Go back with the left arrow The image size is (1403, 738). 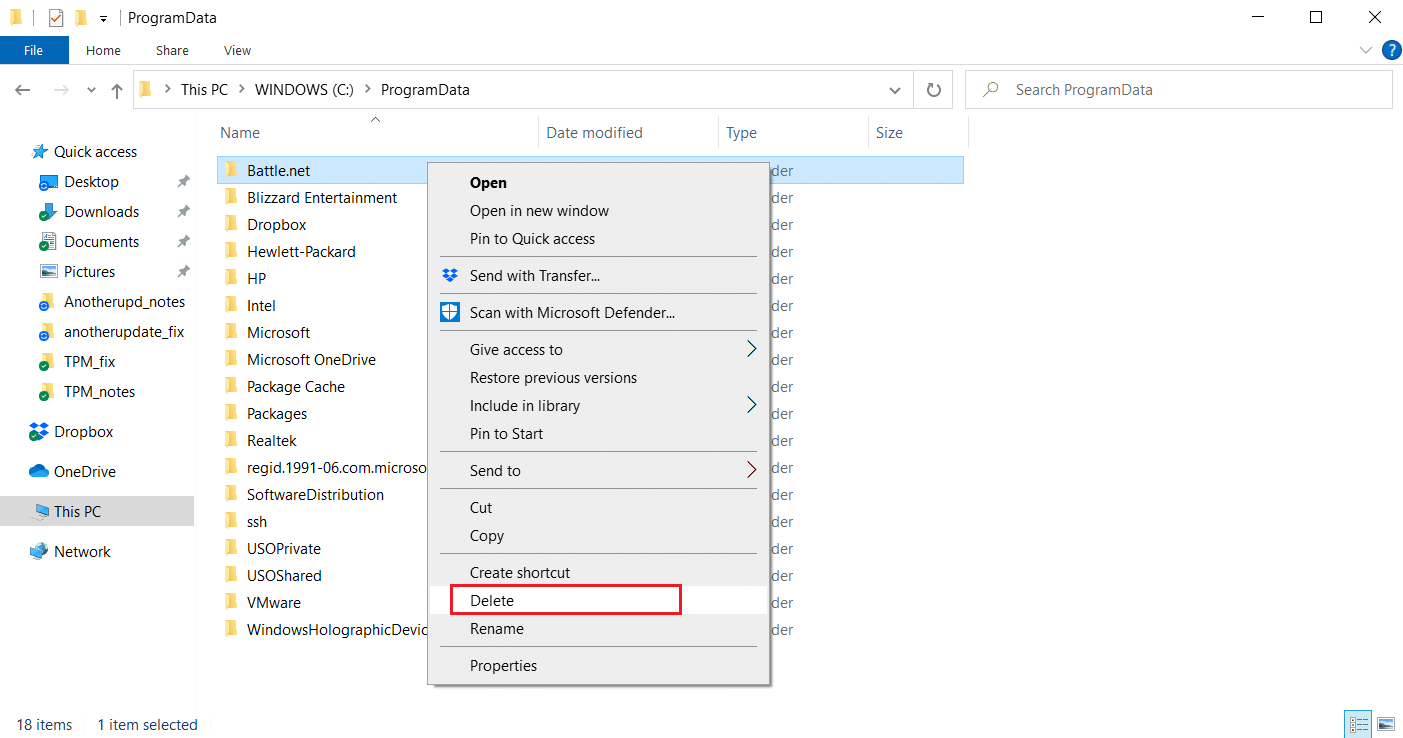pos(23,90)
